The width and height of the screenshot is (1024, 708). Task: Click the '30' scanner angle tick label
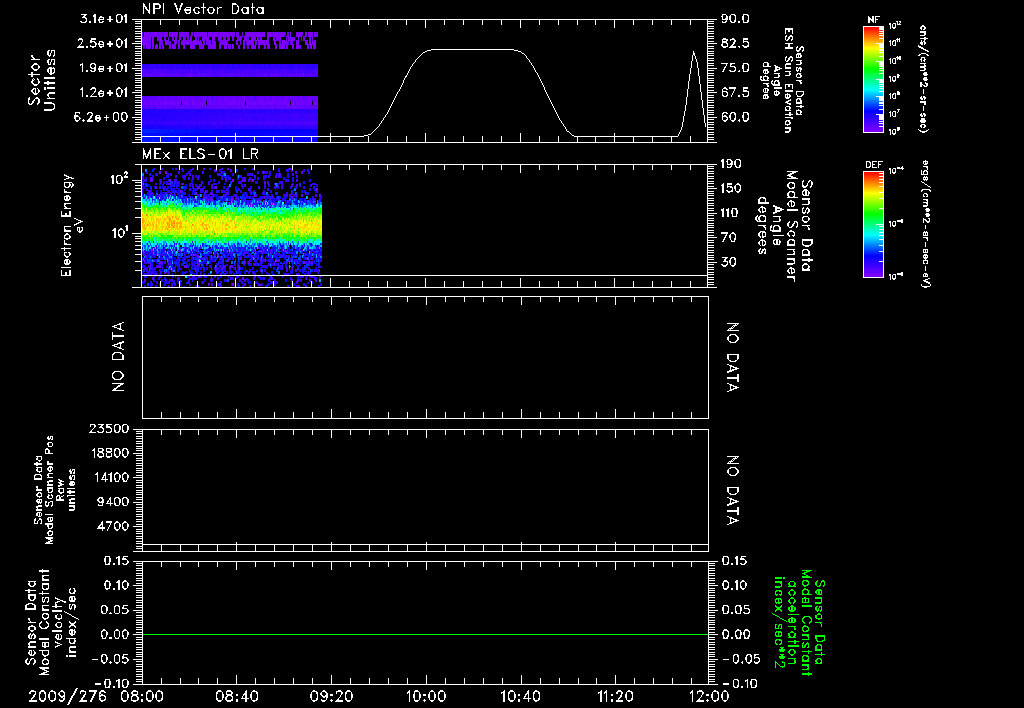[x=729, y=262]
